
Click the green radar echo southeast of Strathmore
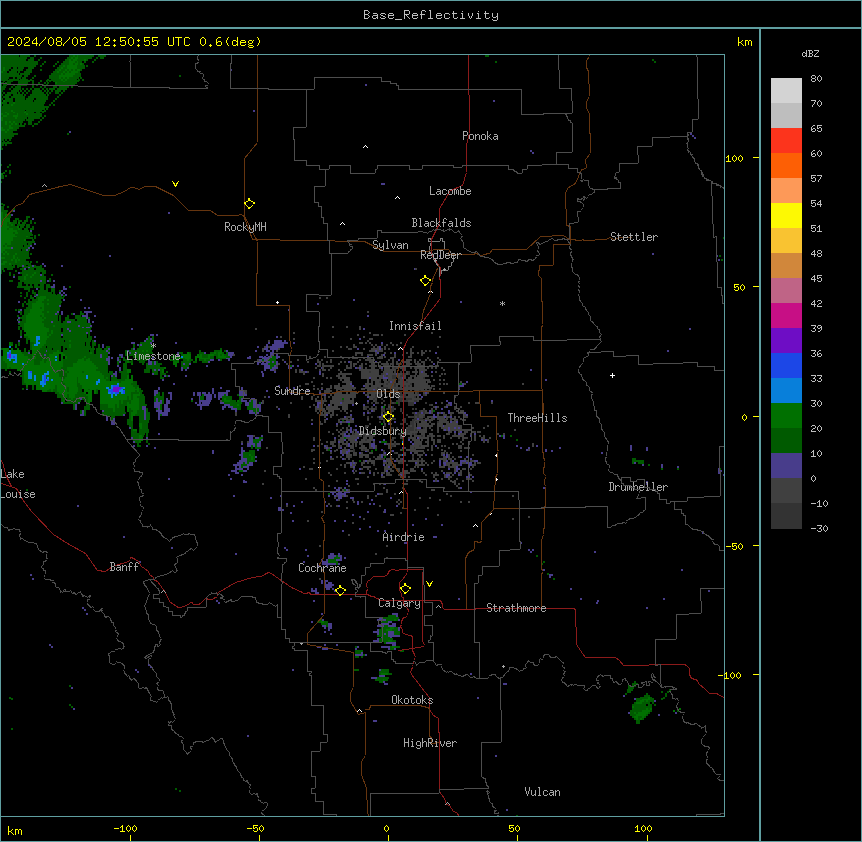tap(642, 707)
